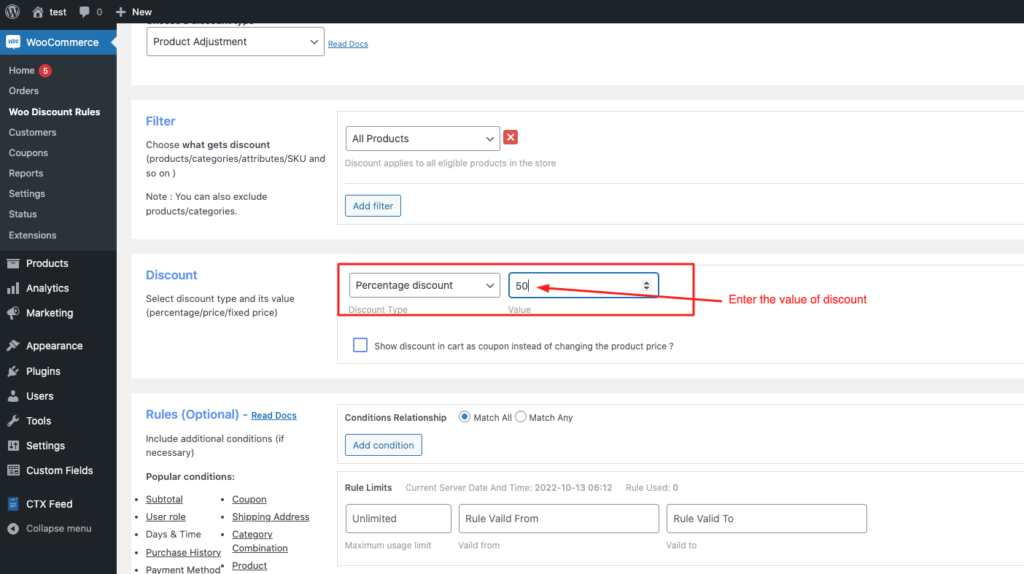
Task: Click the site home icon in admin bar
Action: click(x=38, y=12)
